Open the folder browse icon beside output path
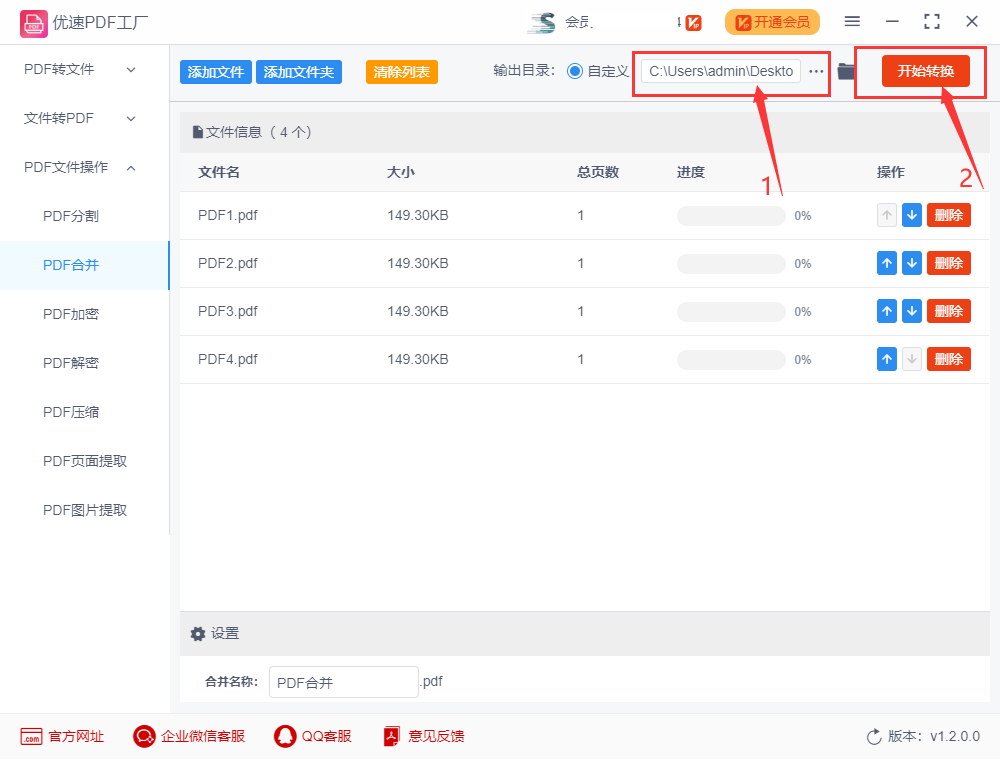 pos(846,71)
